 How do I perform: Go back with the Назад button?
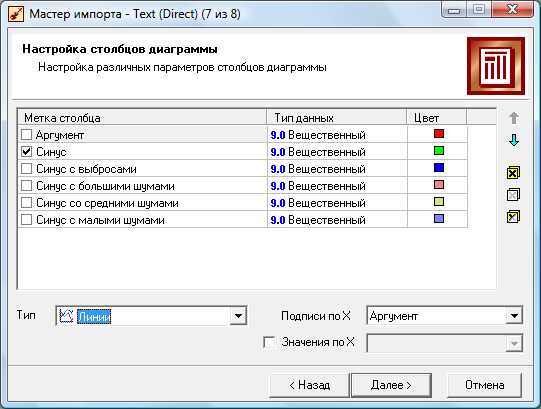coord(309,385)
